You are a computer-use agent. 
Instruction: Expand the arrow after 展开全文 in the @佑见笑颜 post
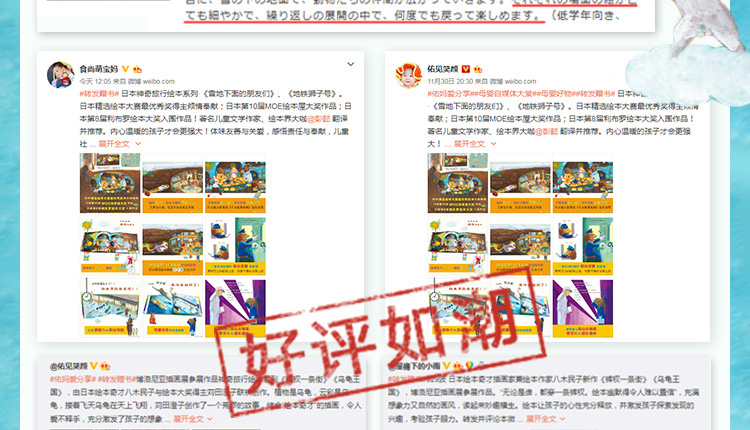(210, 419)
